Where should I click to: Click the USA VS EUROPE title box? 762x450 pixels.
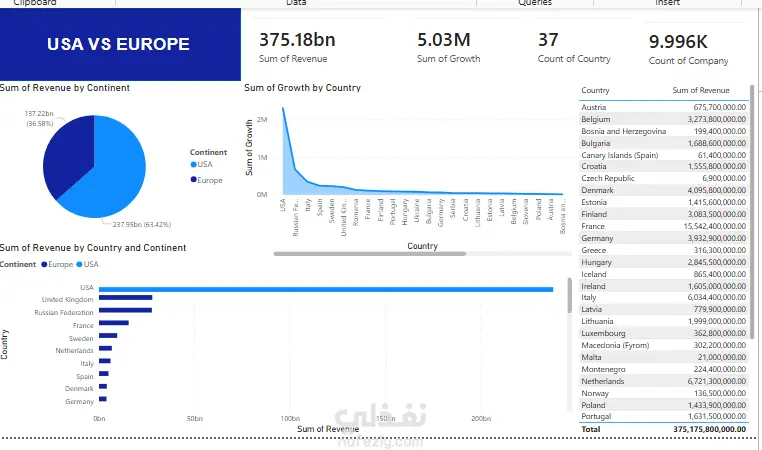120,44
